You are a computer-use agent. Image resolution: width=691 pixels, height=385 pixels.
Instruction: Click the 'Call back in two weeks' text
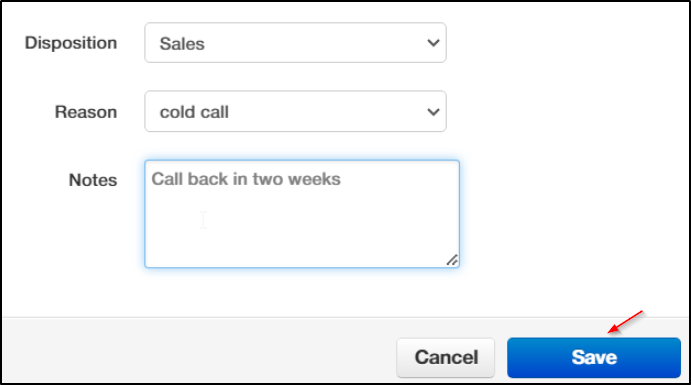(x=246, y=179)
